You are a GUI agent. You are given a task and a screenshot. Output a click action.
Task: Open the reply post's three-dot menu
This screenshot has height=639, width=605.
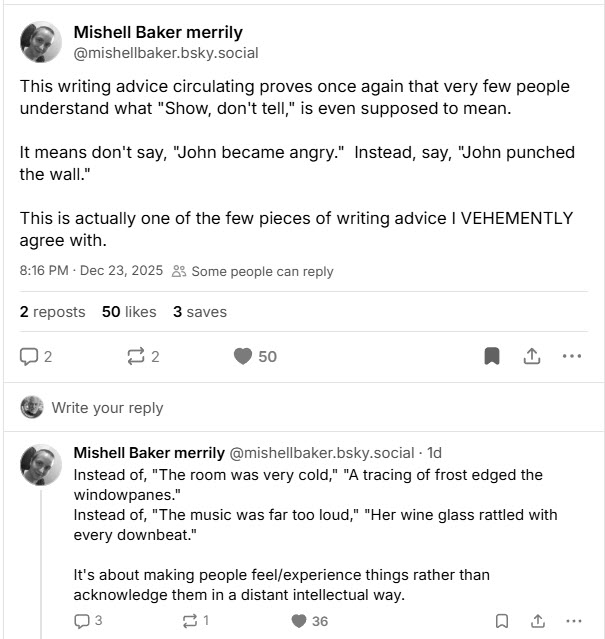(x=573, y=621)
